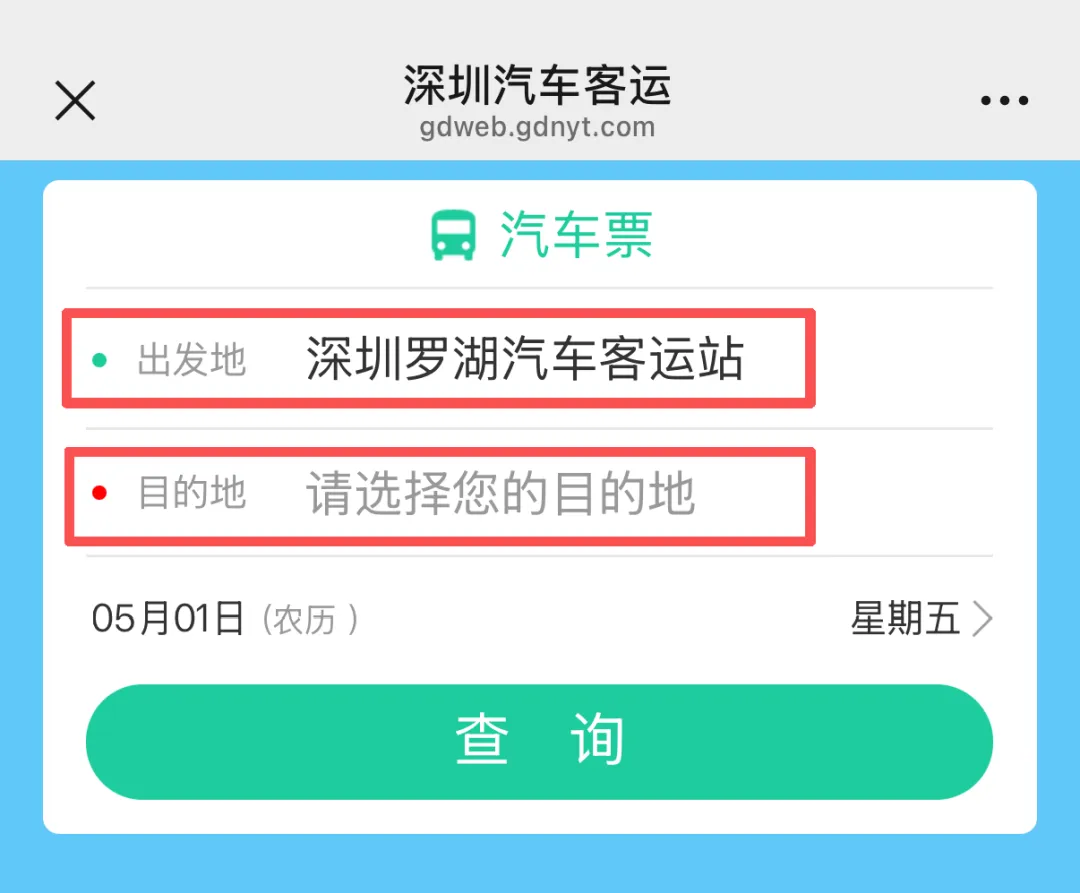Click the 深圳汽车客运 page title
The height and width of the screenshot is (893, 1080).
[537, 85]
